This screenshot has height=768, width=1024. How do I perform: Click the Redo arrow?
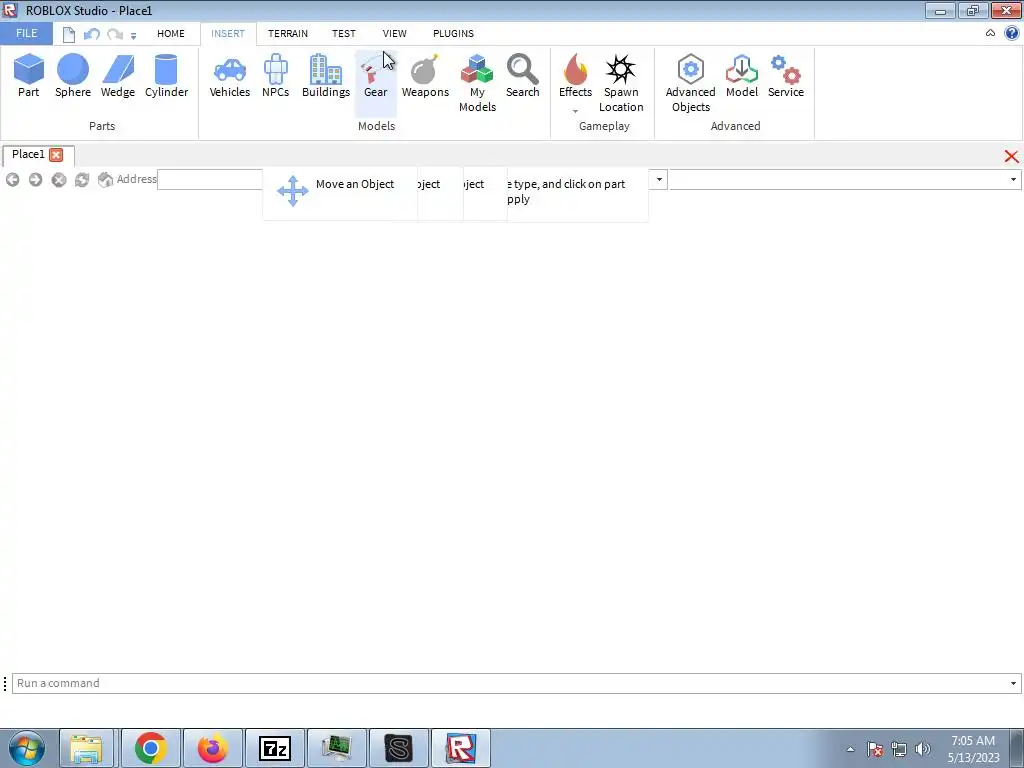[115, 35]
